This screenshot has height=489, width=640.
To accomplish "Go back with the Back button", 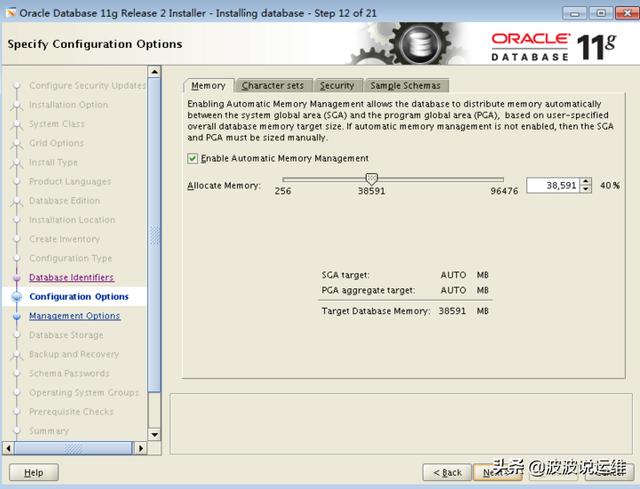I will click(x=447, y=473).
